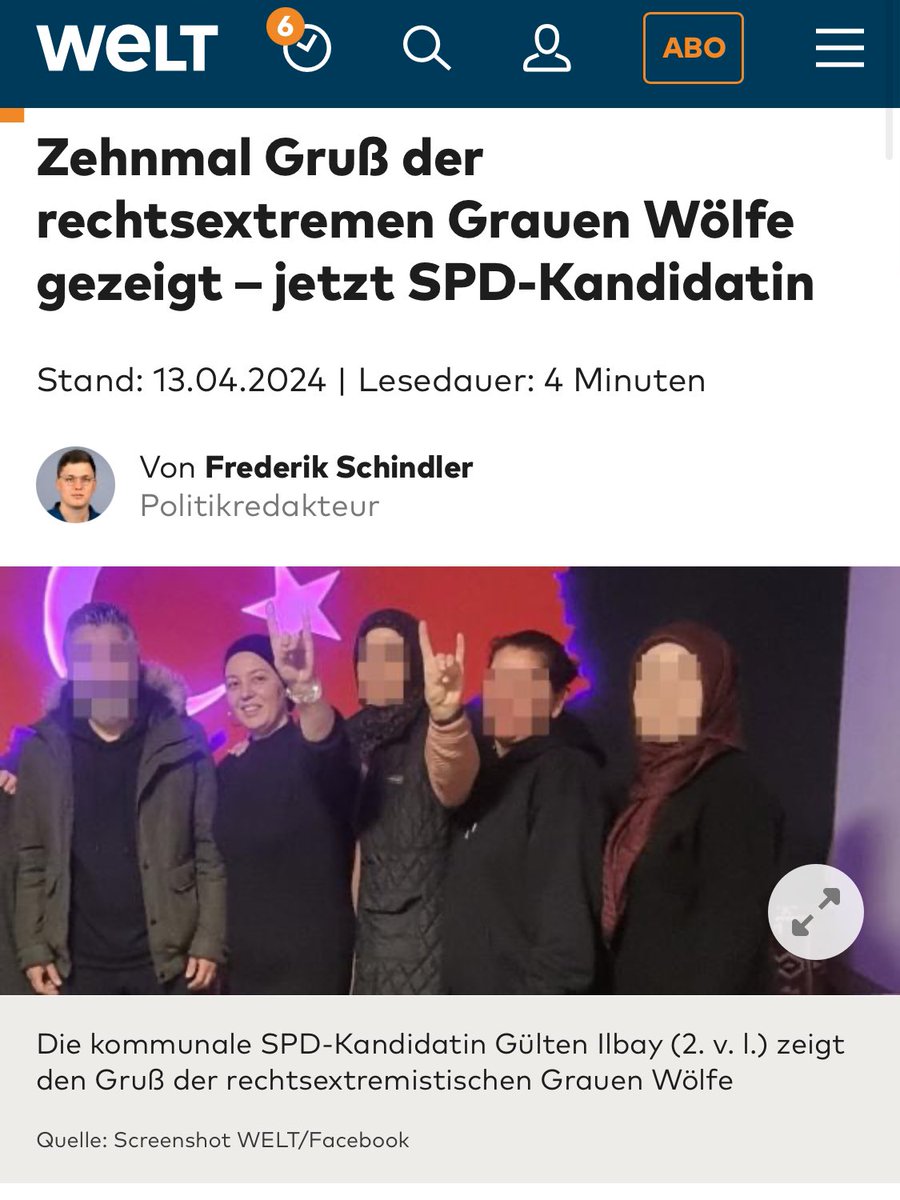Click the Grauen Wölfe line in the headline

point(415,221)
